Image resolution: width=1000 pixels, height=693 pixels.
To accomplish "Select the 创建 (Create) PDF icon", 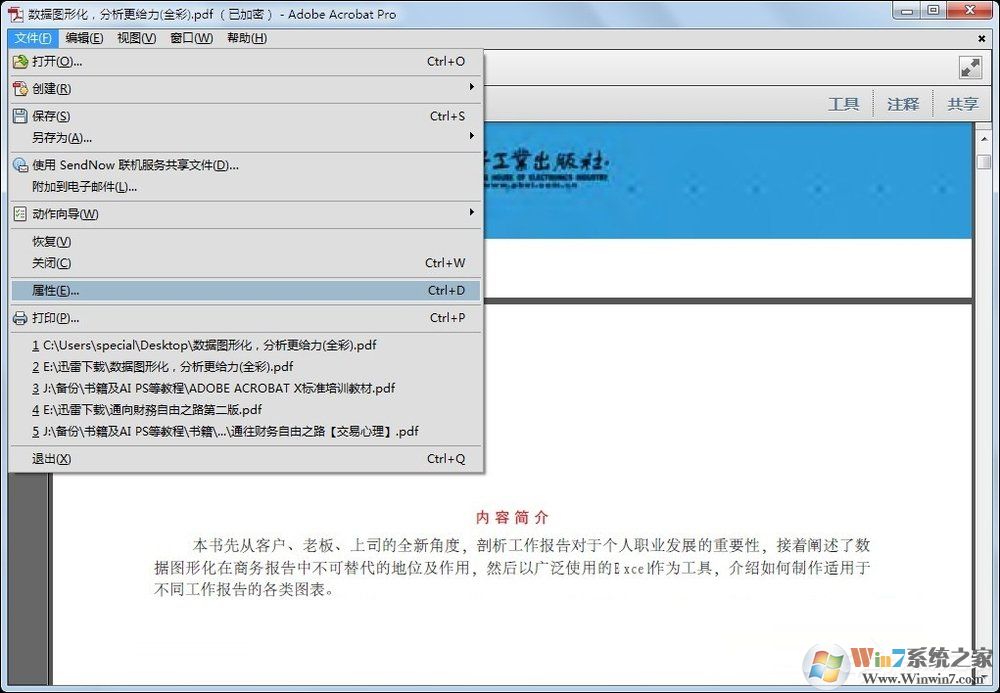I will pyautogui.click(x=21, y=89).
